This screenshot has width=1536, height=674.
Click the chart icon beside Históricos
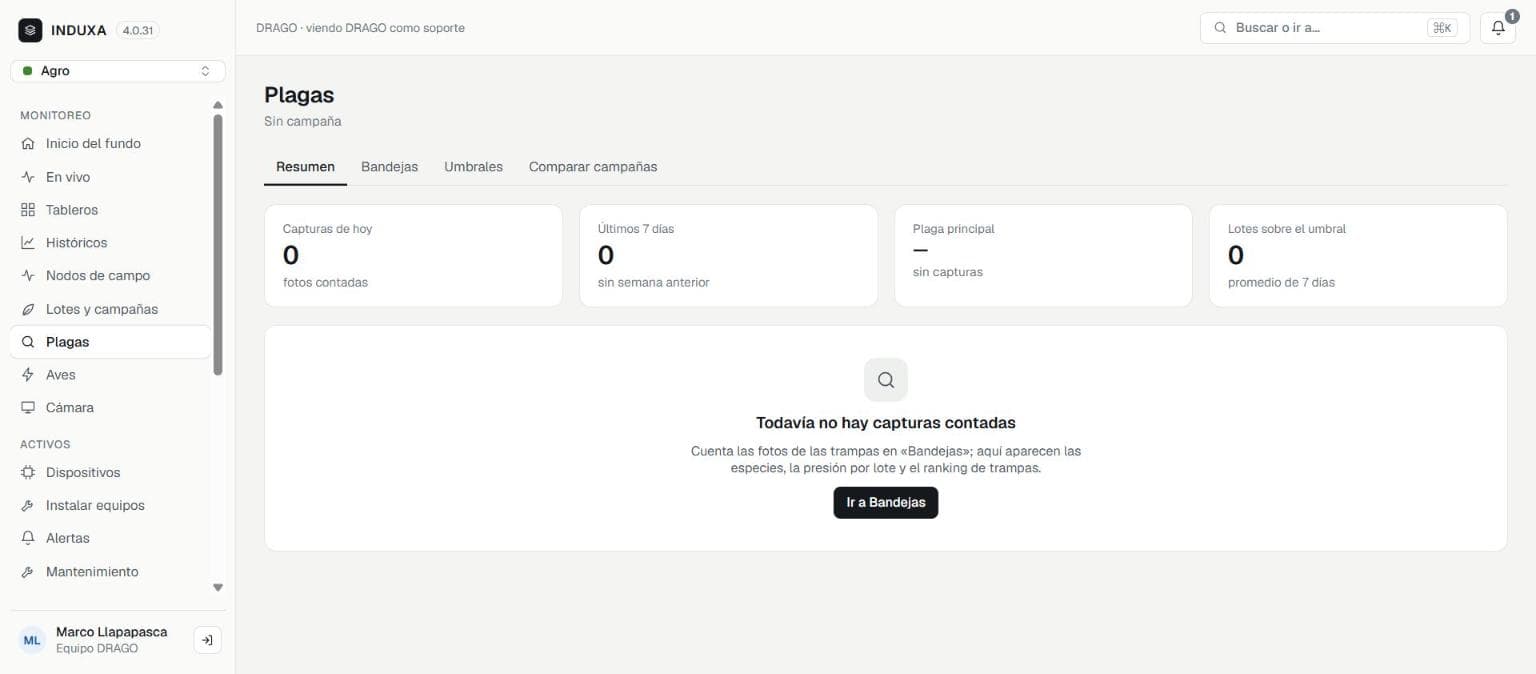click(28, 243)
